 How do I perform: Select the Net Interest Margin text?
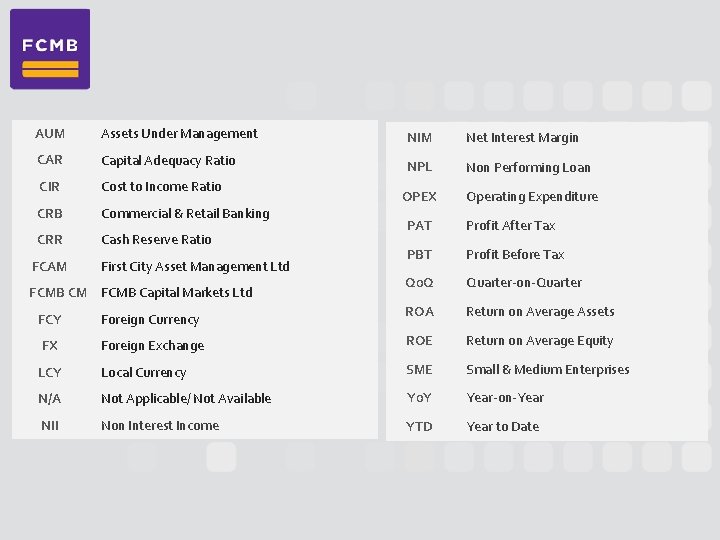click(x=522, y=138)
